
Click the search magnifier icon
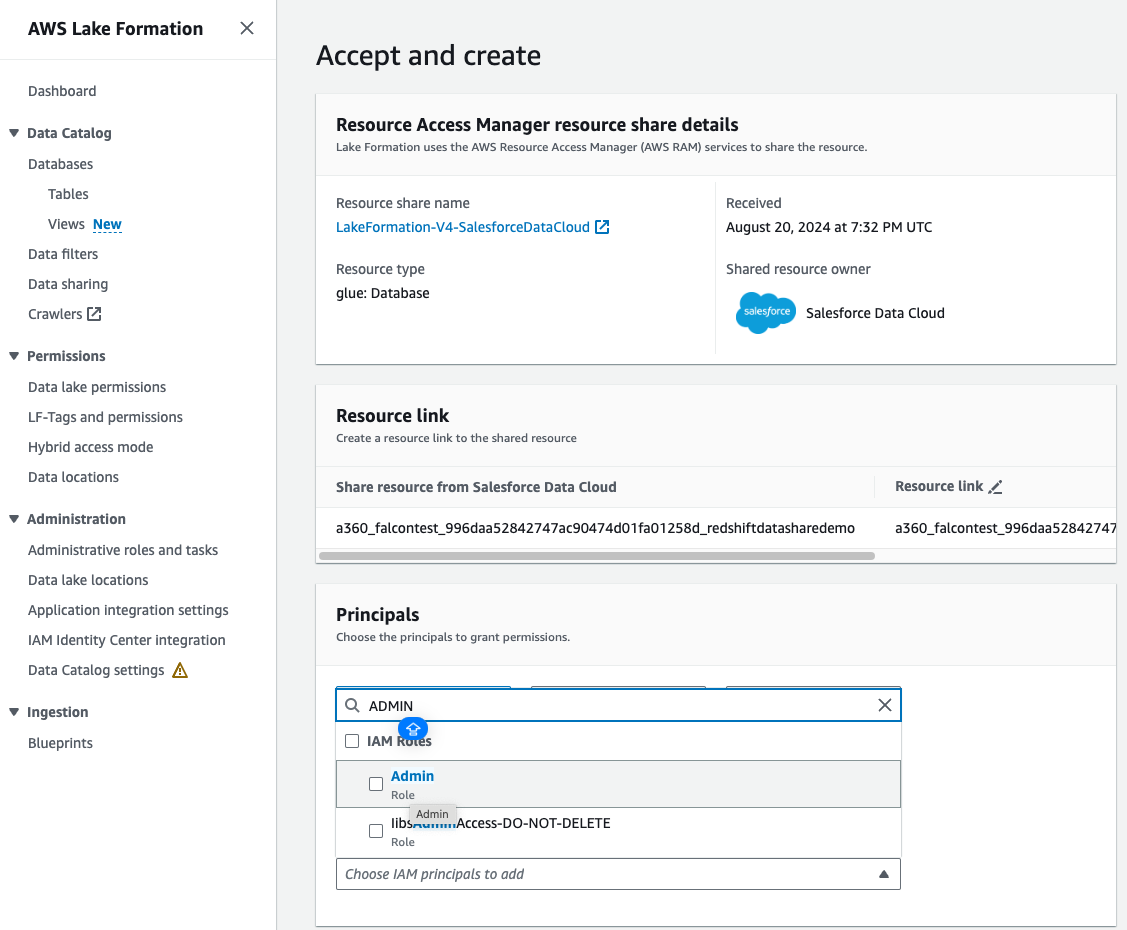352,705
